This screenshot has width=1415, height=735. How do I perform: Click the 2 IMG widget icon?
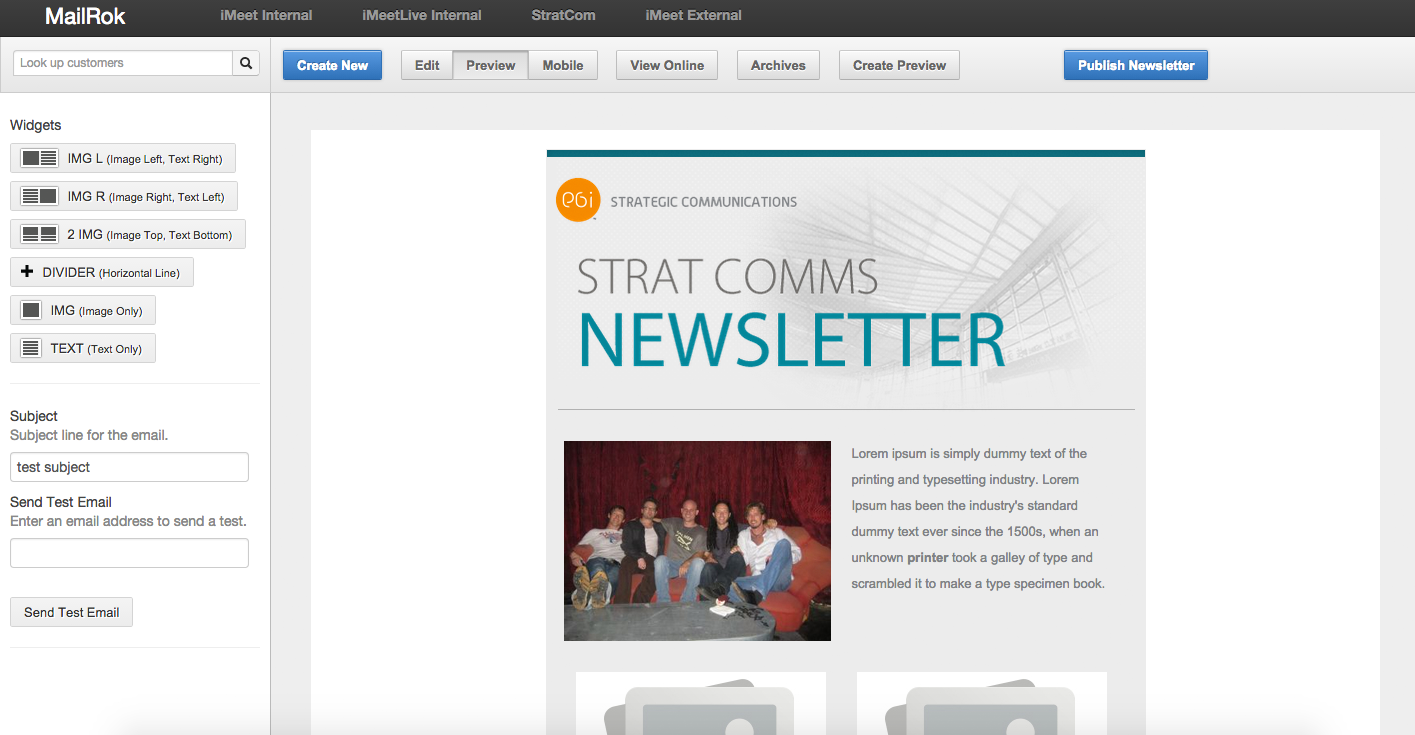pos(39,234)
